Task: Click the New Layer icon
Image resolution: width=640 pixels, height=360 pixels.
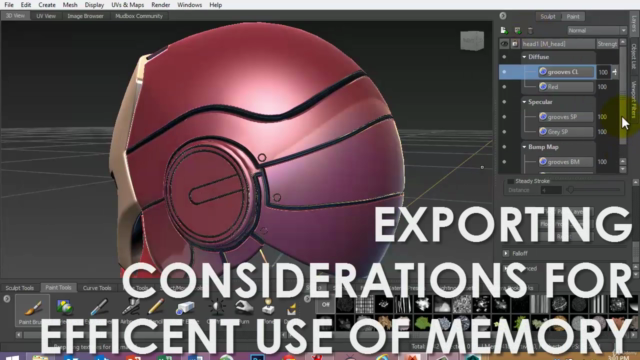Action: (x=504, y=31)
